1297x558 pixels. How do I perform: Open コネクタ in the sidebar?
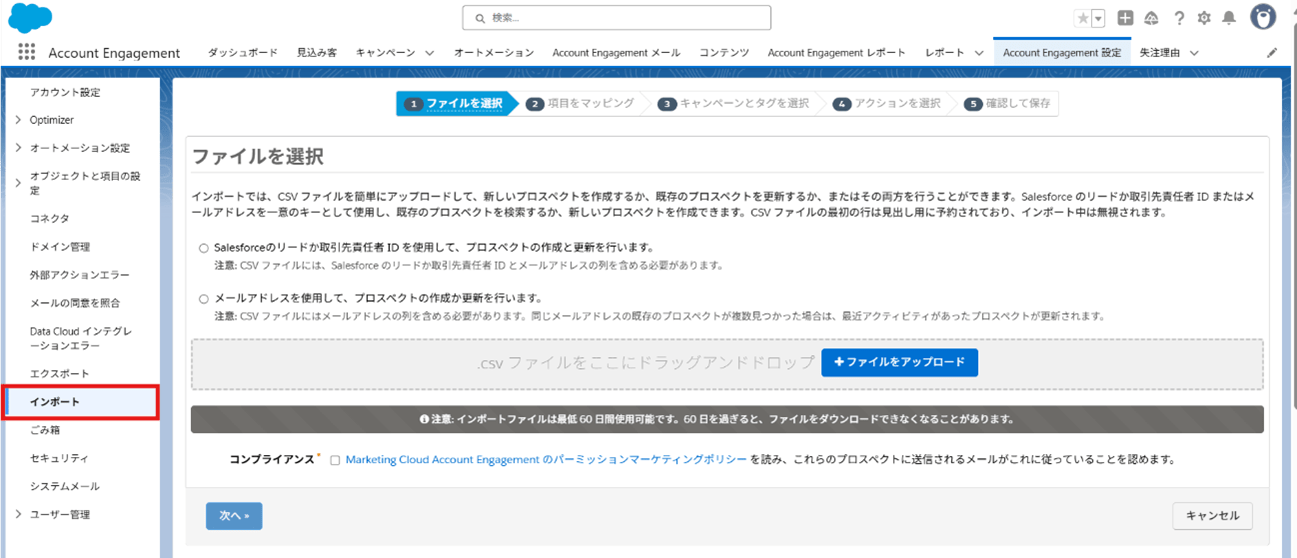(x=49, y=218)
